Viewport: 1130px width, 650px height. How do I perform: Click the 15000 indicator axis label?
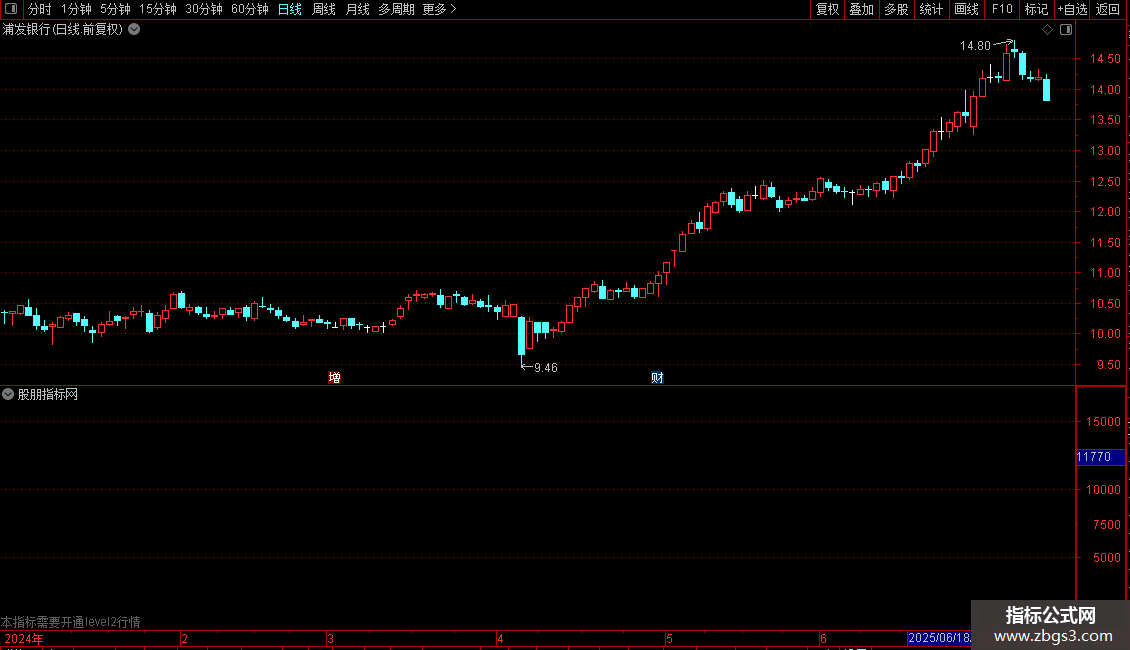(x=1103, y=422)
